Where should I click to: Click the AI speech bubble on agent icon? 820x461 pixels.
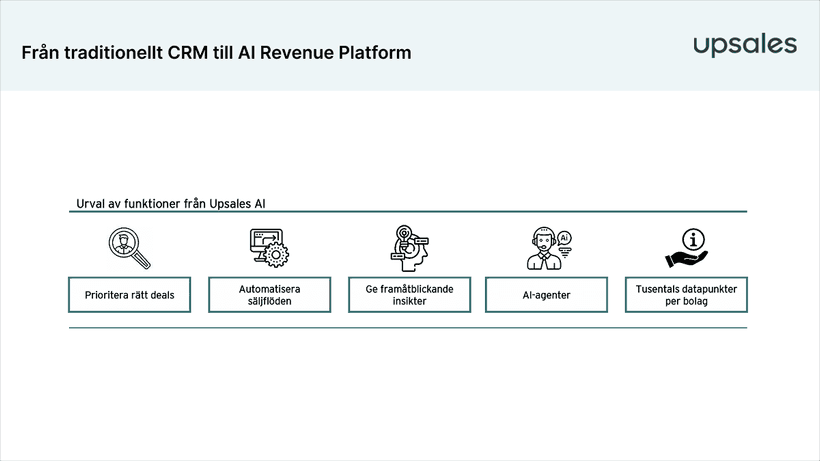point(564,238)
